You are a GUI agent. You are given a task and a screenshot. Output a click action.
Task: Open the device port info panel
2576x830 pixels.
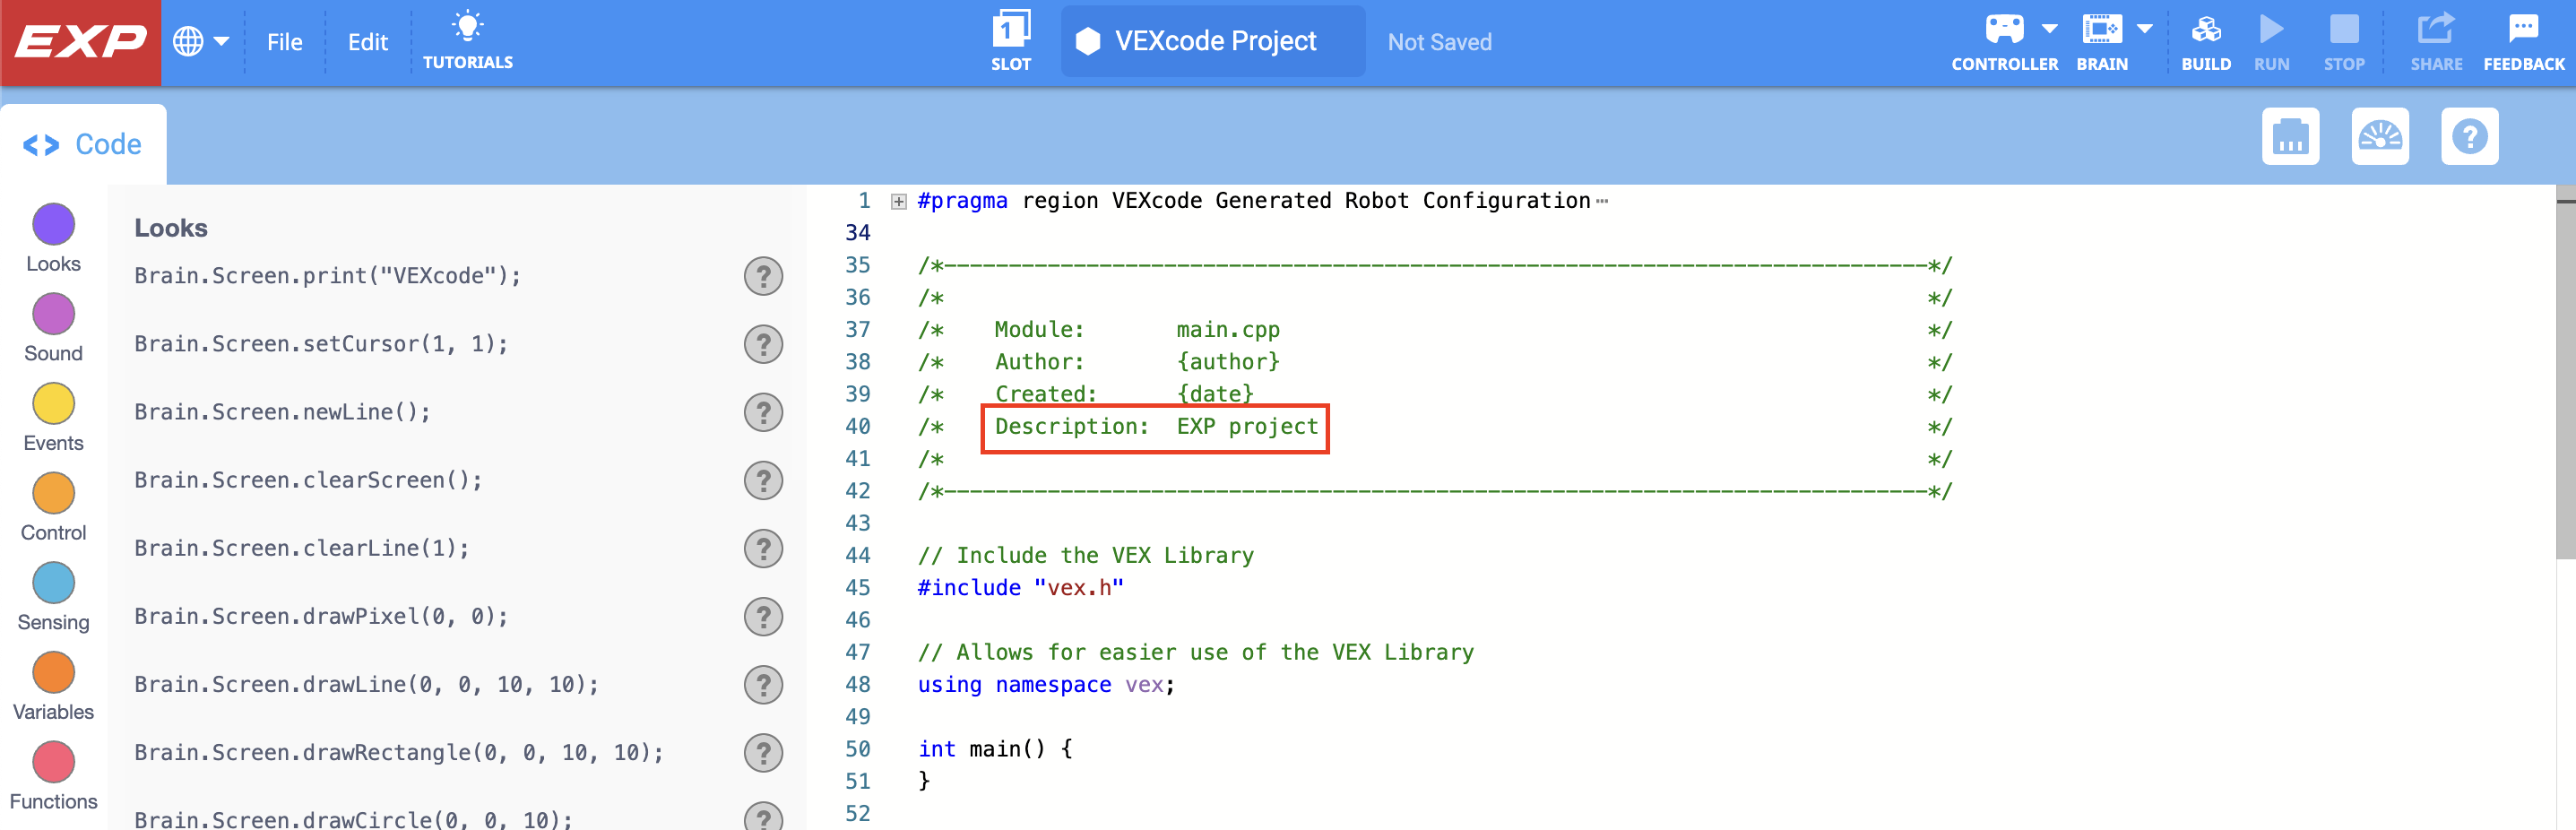click(x=2291, y=136)
